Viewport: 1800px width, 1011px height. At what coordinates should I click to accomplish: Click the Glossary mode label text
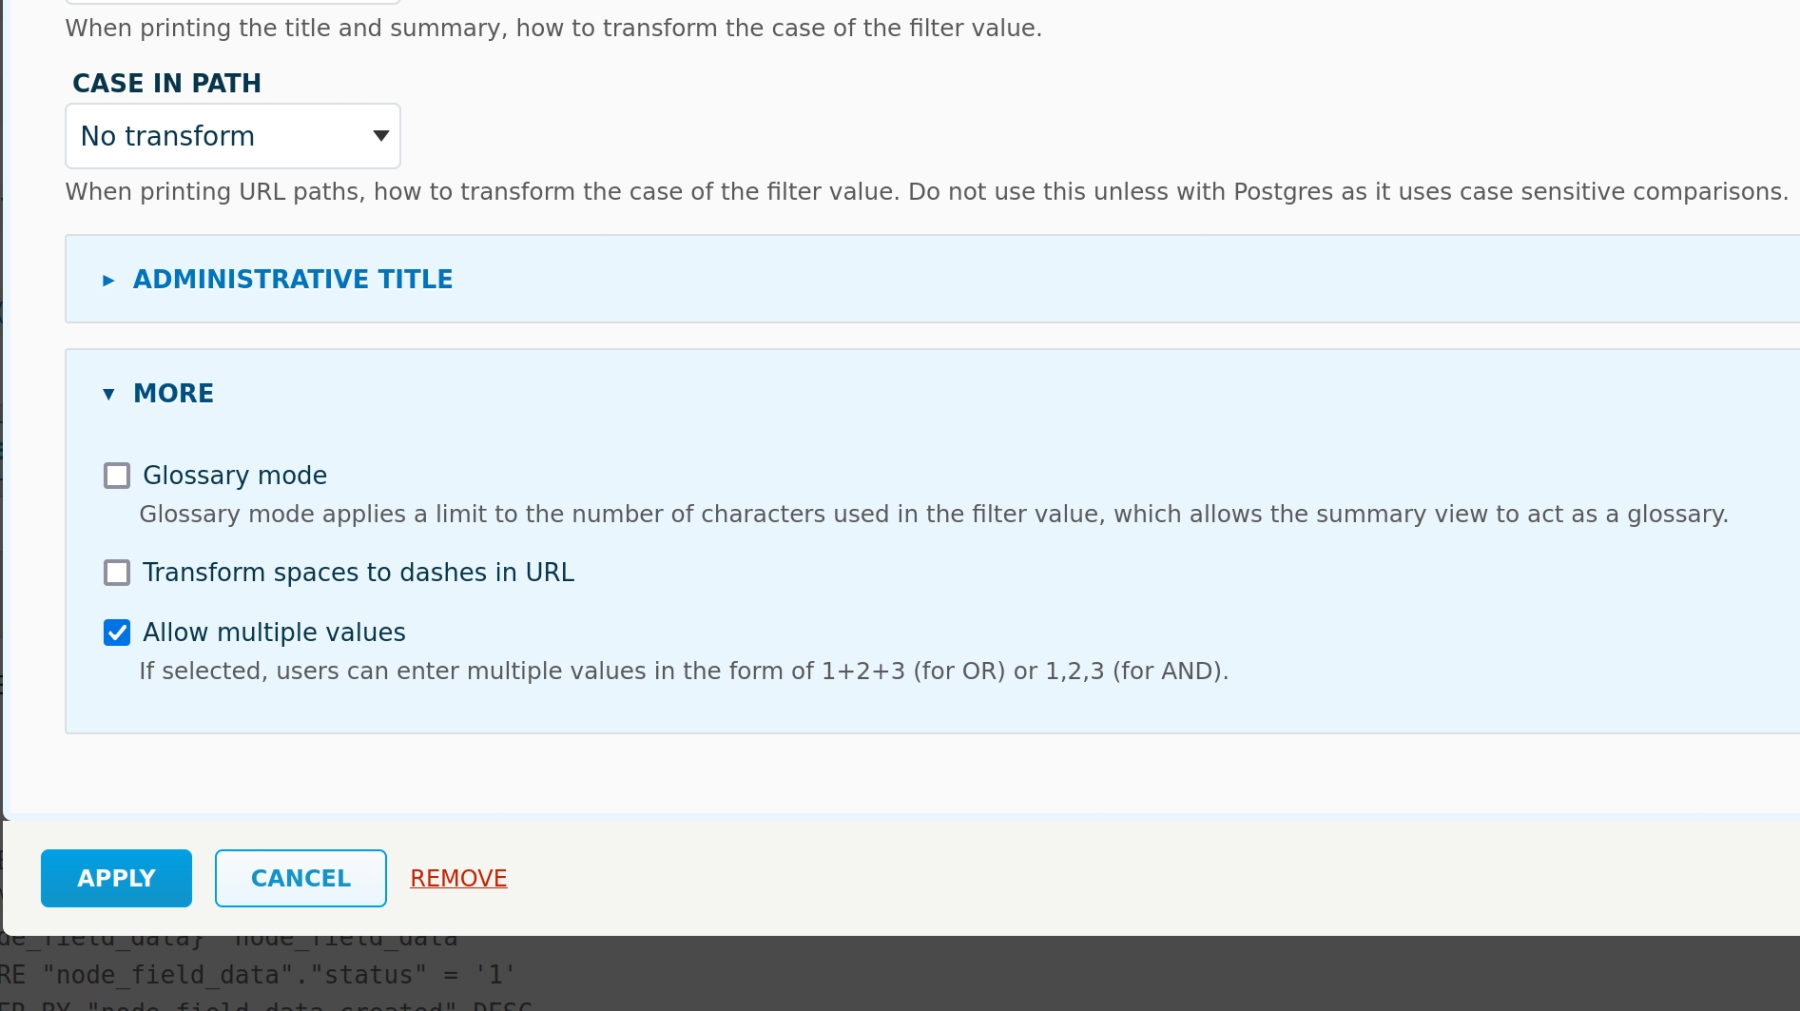[x=235, y=475]
